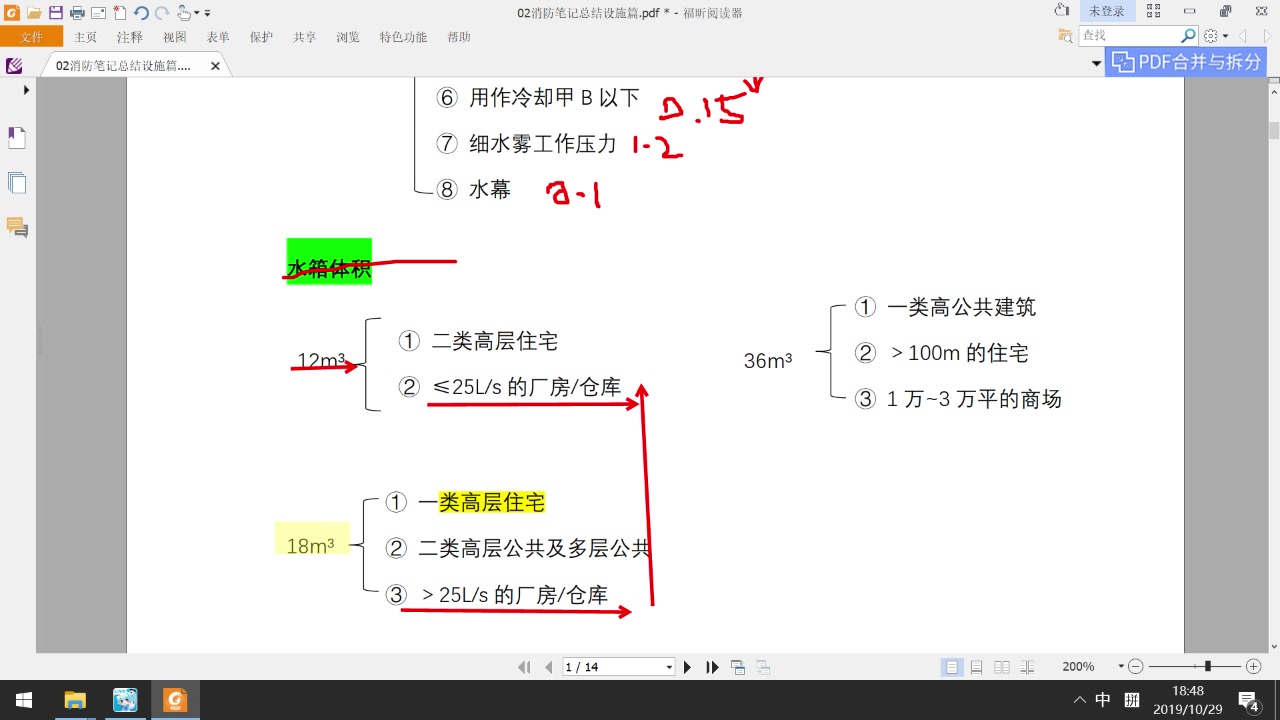Email the document via envelope icon

point(98,13)
